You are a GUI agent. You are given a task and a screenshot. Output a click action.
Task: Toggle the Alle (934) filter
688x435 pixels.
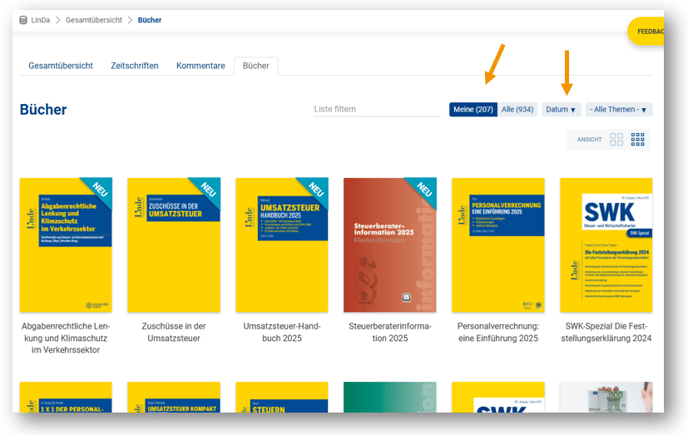(x=517, y=109)
